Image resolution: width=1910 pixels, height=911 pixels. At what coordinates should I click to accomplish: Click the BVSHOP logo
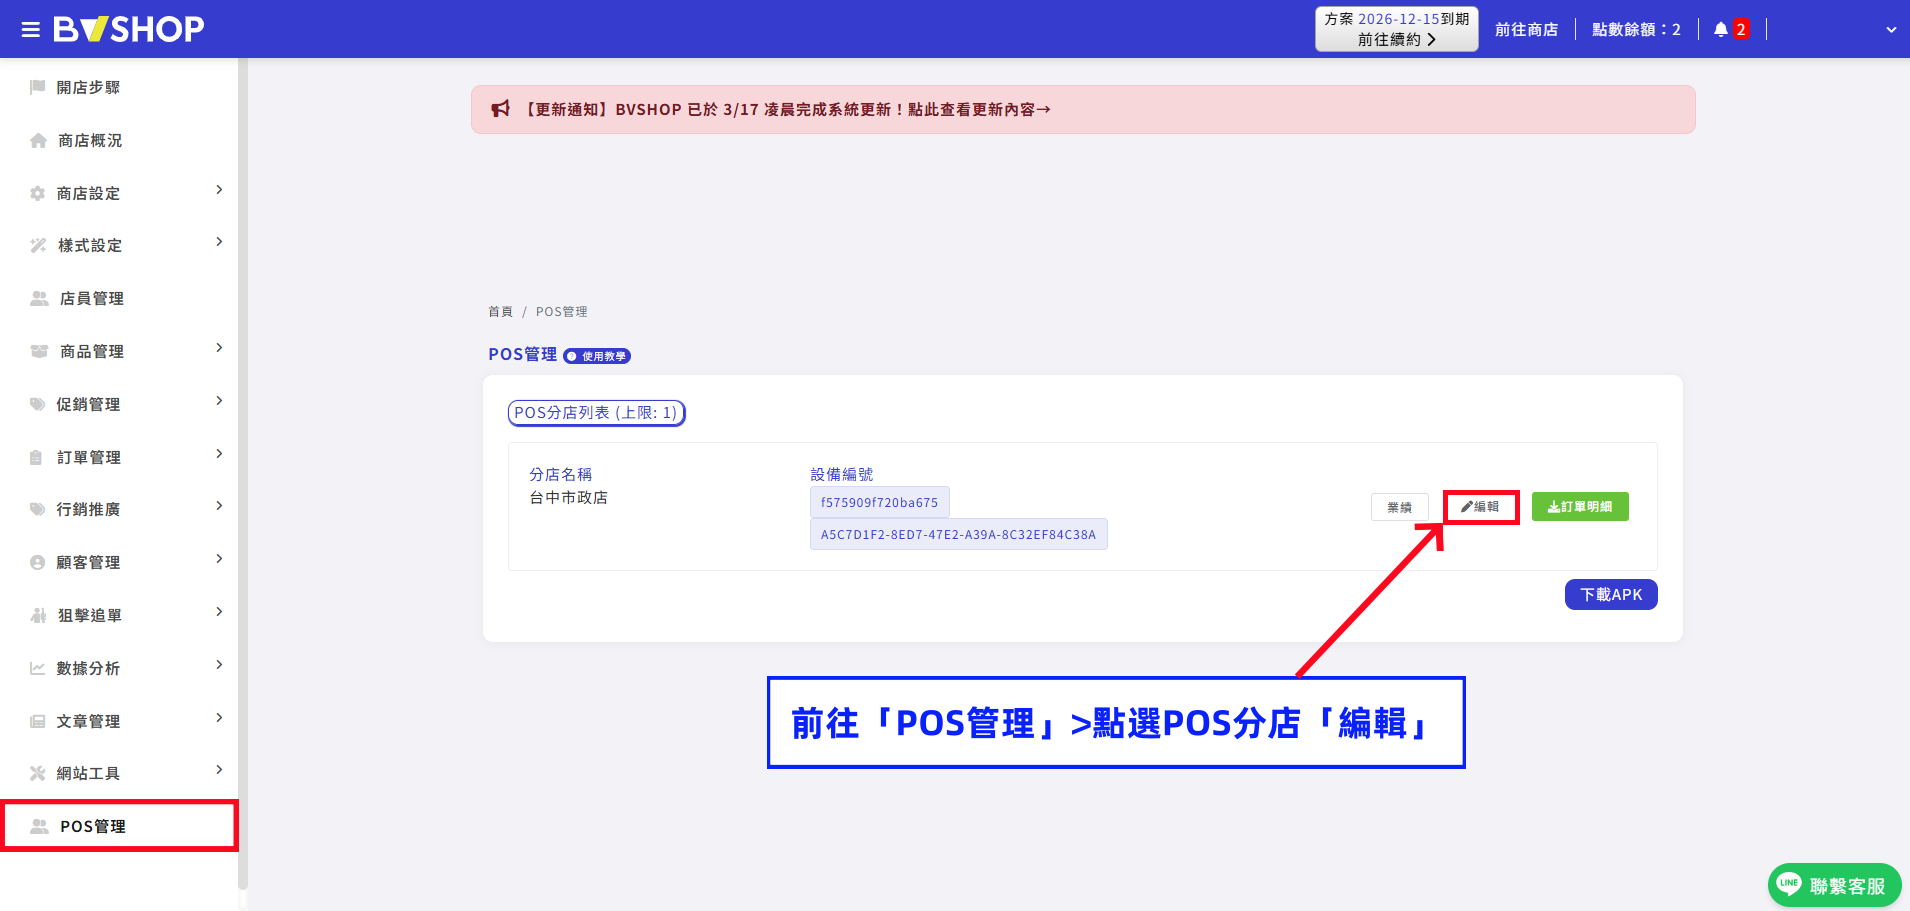coord(129,29)
